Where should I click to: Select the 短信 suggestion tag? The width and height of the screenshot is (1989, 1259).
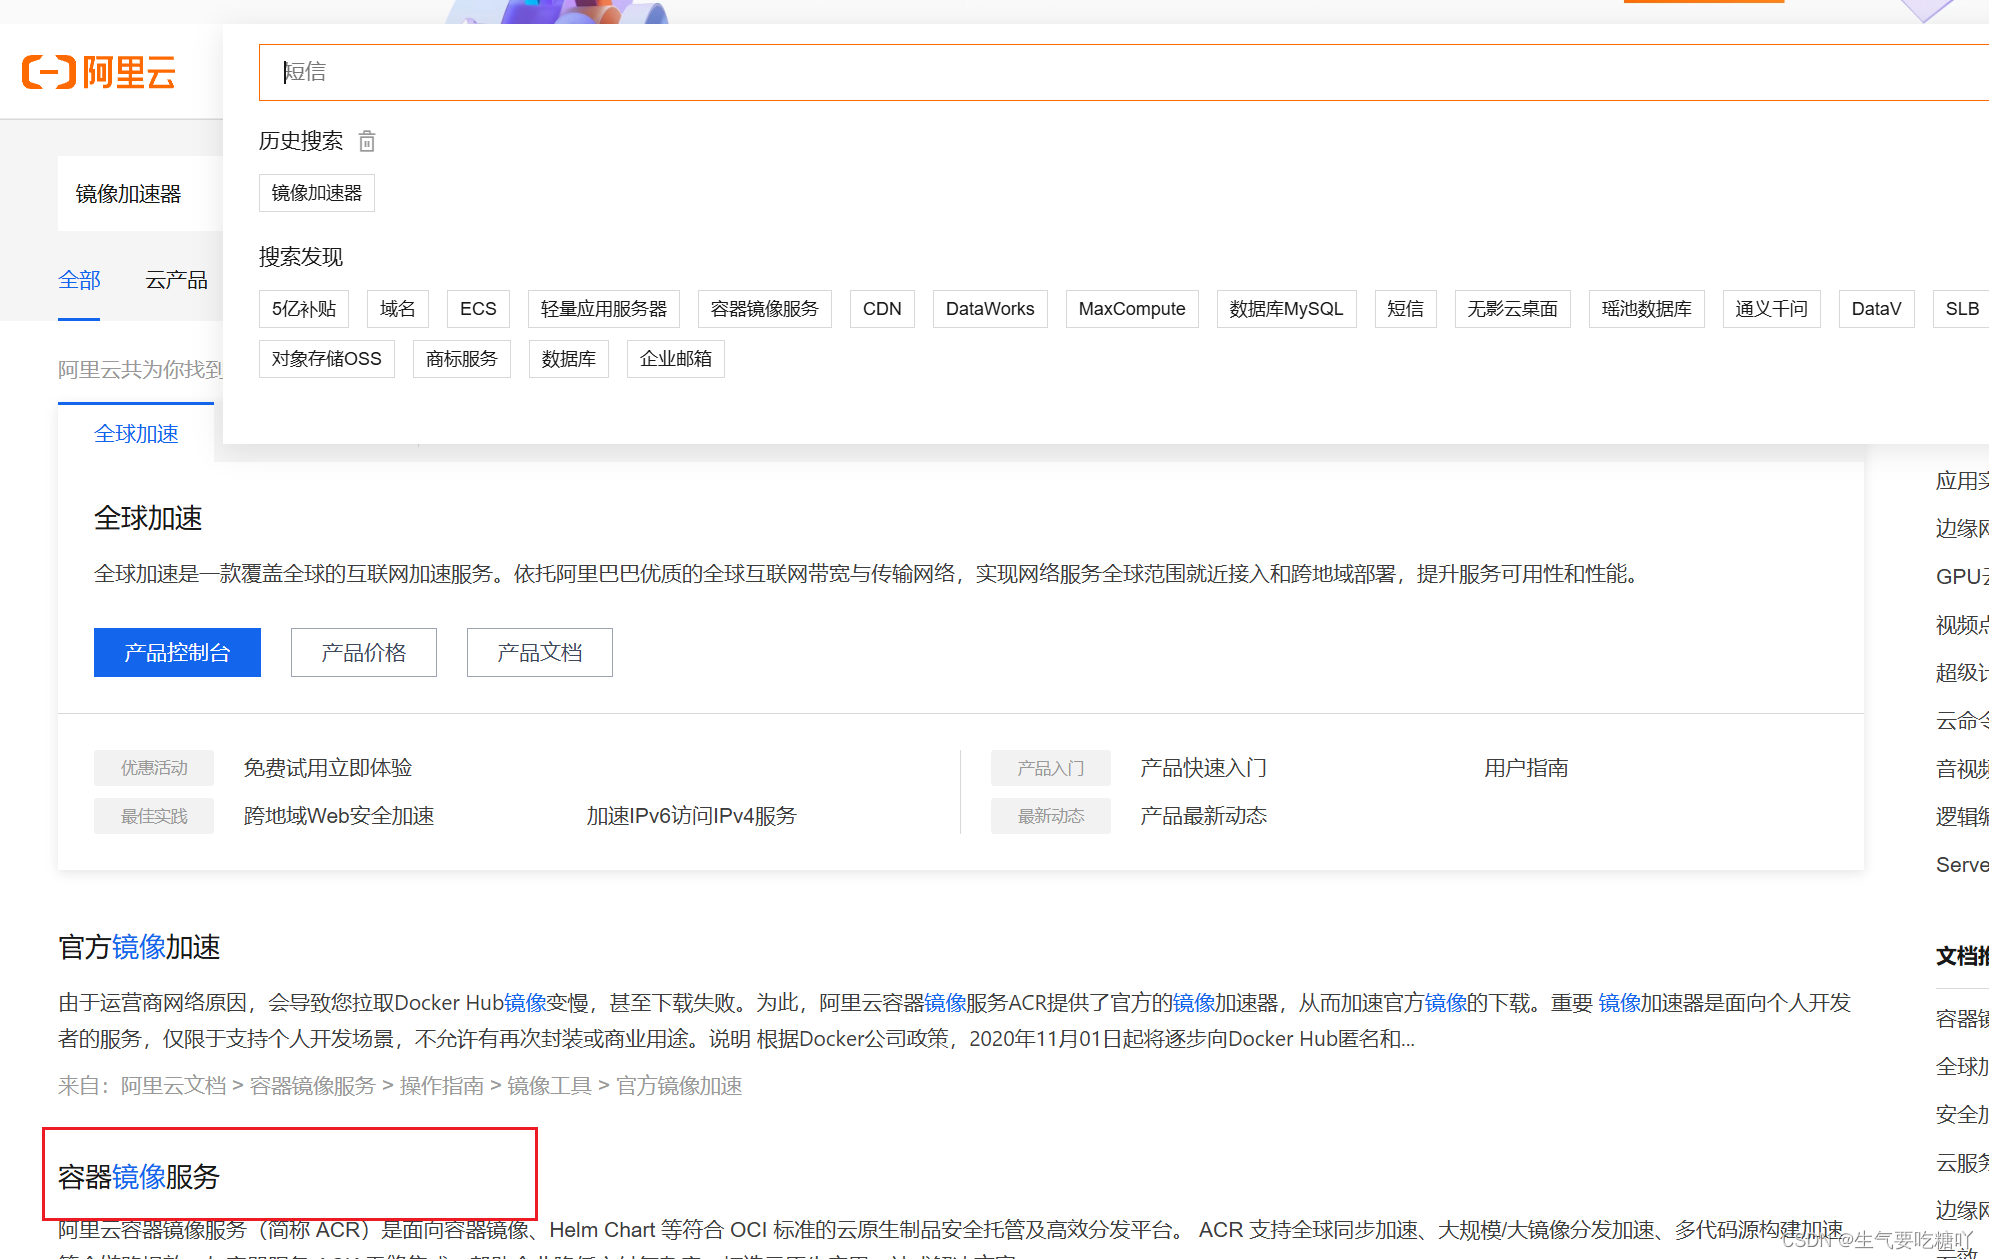click(1406, 309)
